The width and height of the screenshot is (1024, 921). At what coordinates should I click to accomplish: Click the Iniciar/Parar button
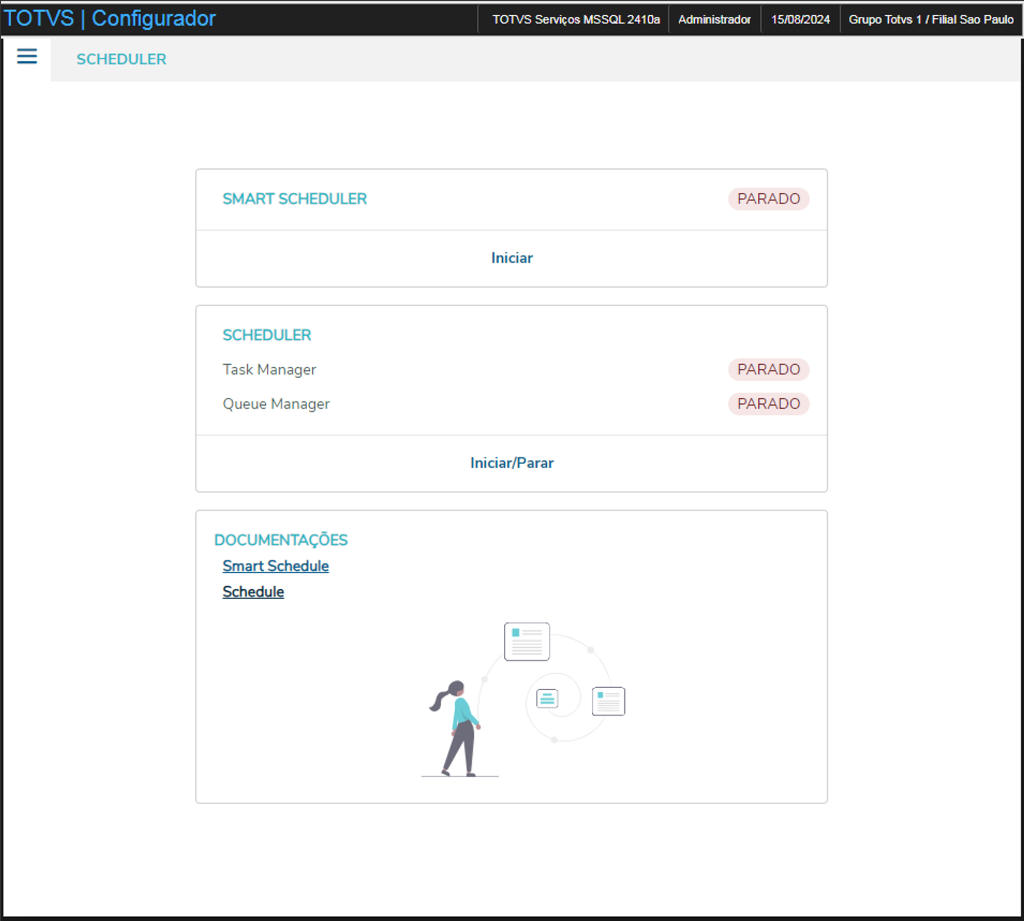click(x=511, y=463)
